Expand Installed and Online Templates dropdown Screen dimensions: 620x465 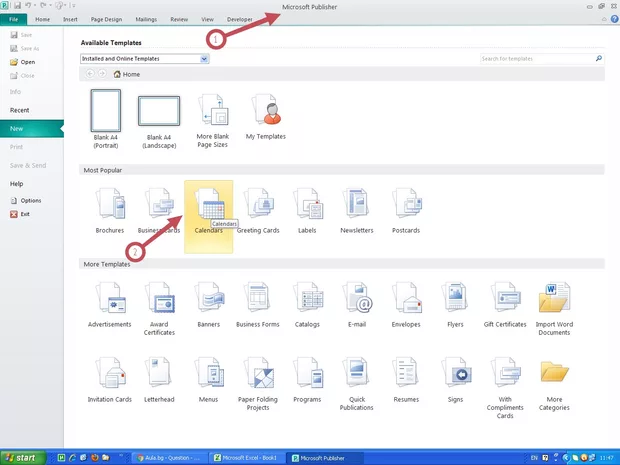[x=204, y=59]
